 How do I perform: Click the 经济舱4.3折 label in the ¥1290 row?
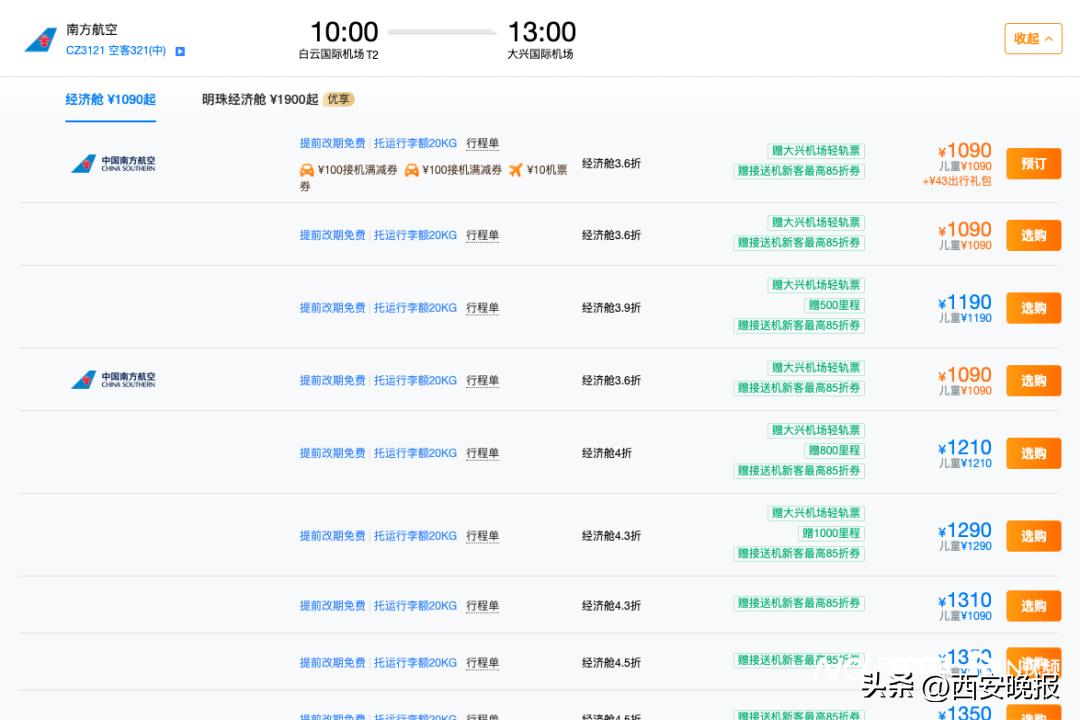tap(611, 536)
